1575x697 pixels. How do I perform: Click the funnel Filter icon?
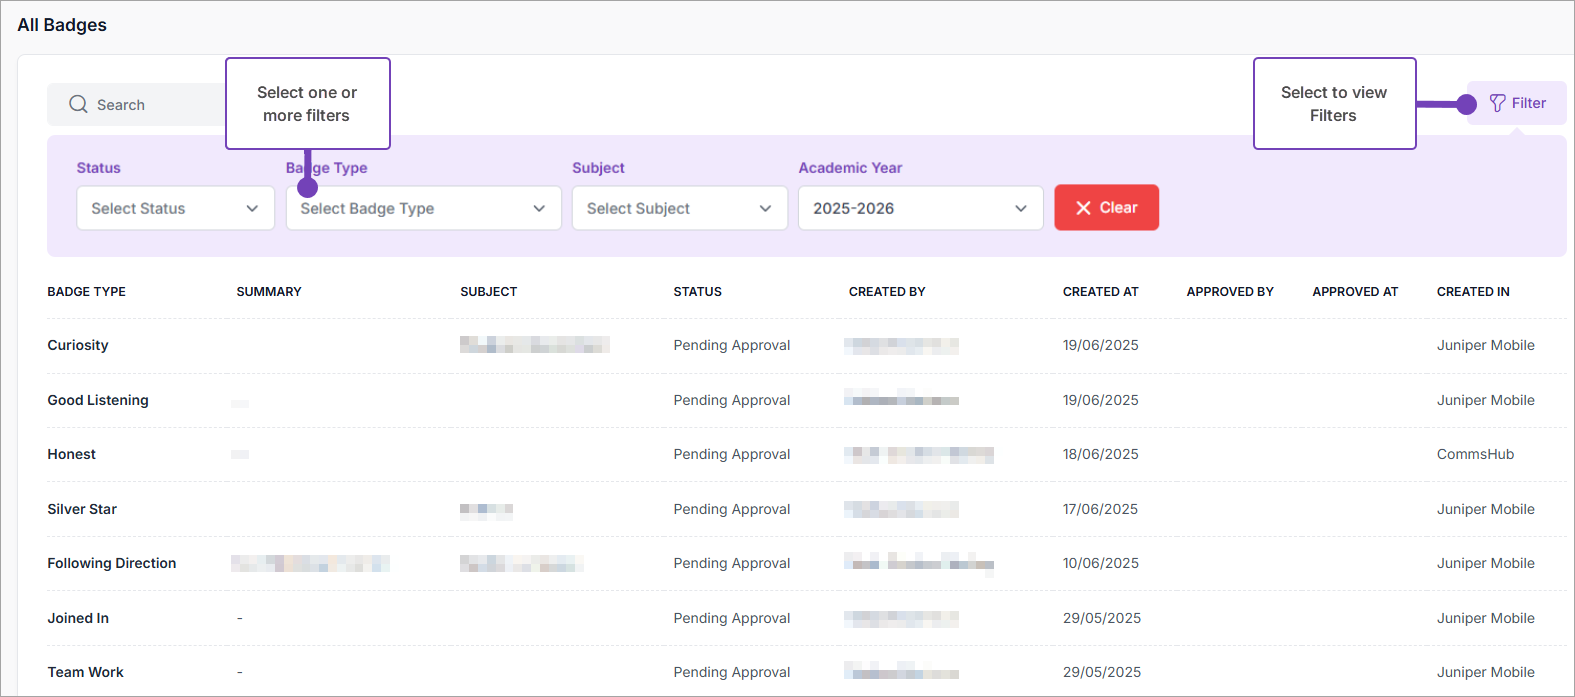(1497, 103)
